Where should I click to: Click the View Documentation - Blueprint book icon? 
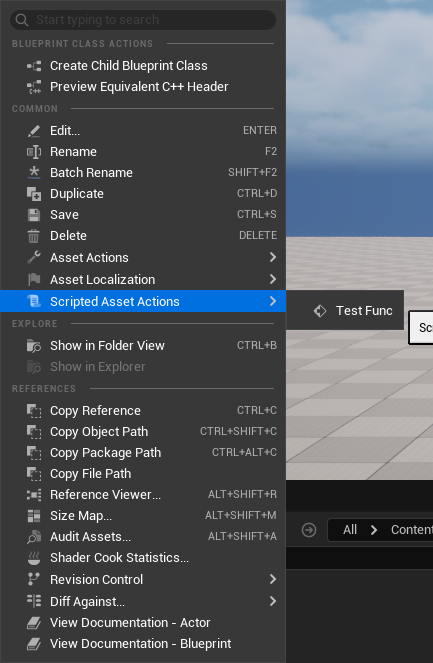(34, 644)
